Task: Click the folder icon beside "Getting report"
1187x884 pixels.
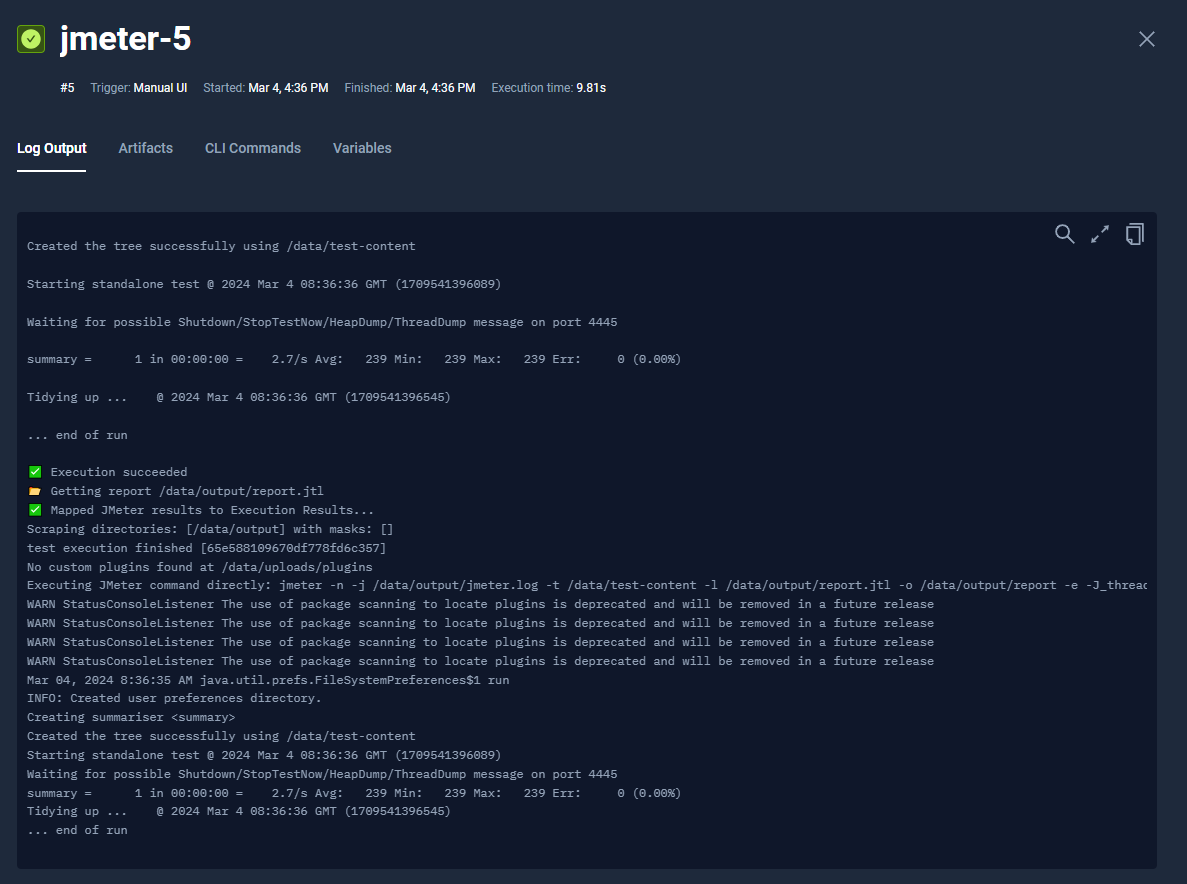Action: pyautogui.click(x=35, y=491)
